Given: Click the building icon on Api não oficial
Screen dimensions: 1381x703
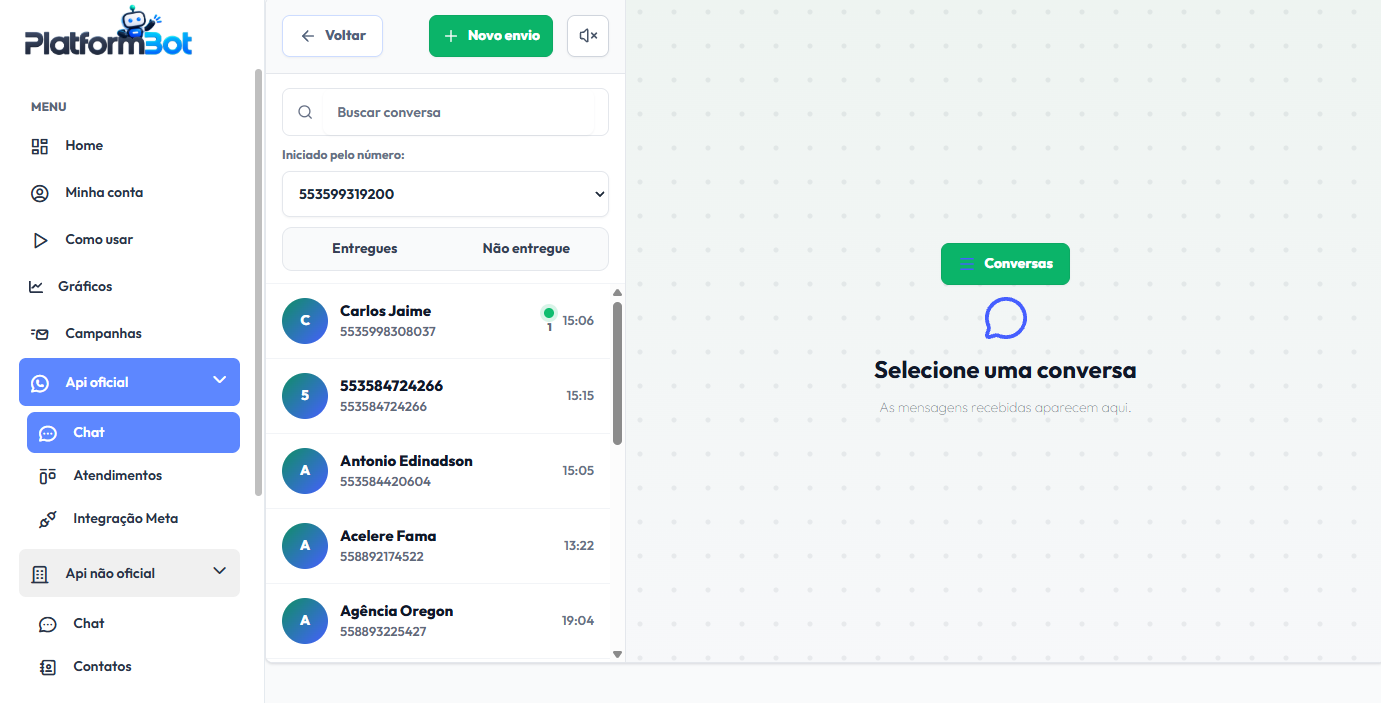Looking at the screenshot, I should point(40,574).
